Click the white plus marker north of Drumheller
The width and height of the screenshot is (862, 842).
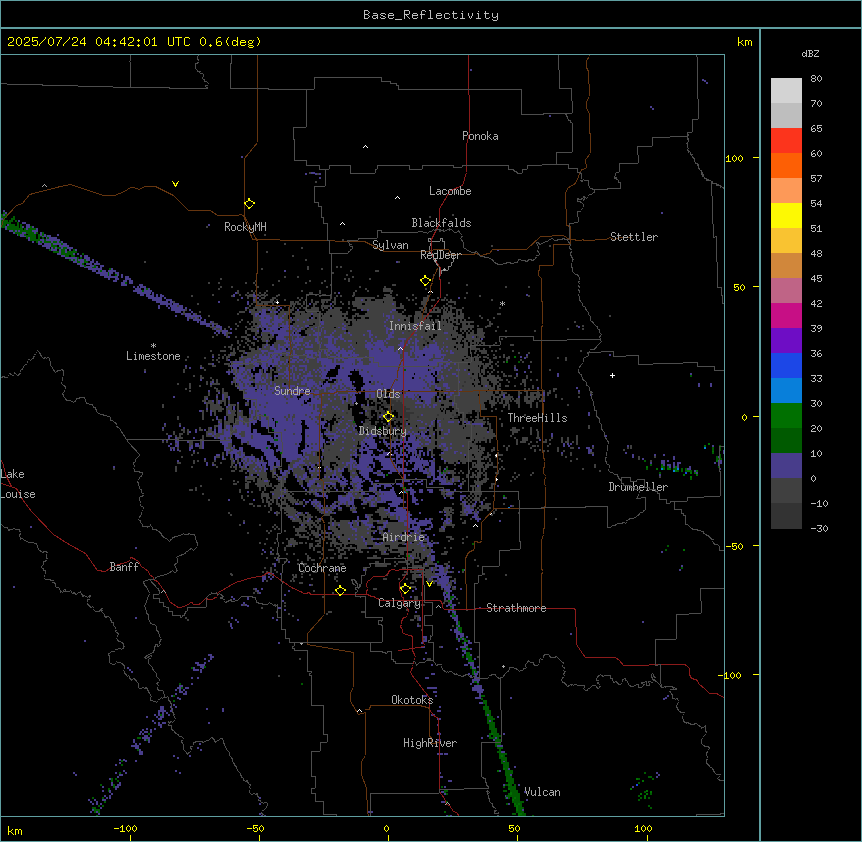612,375
